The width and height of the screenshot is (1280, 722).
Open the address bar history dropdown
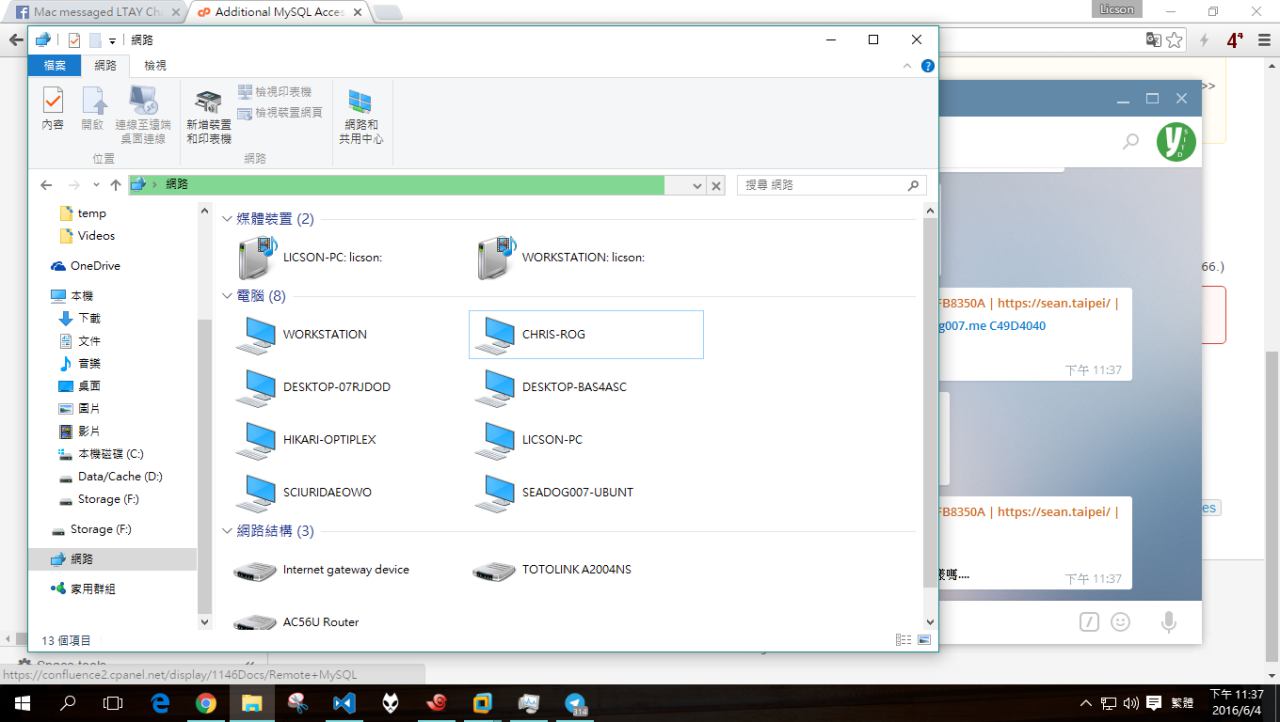[697, 186]
